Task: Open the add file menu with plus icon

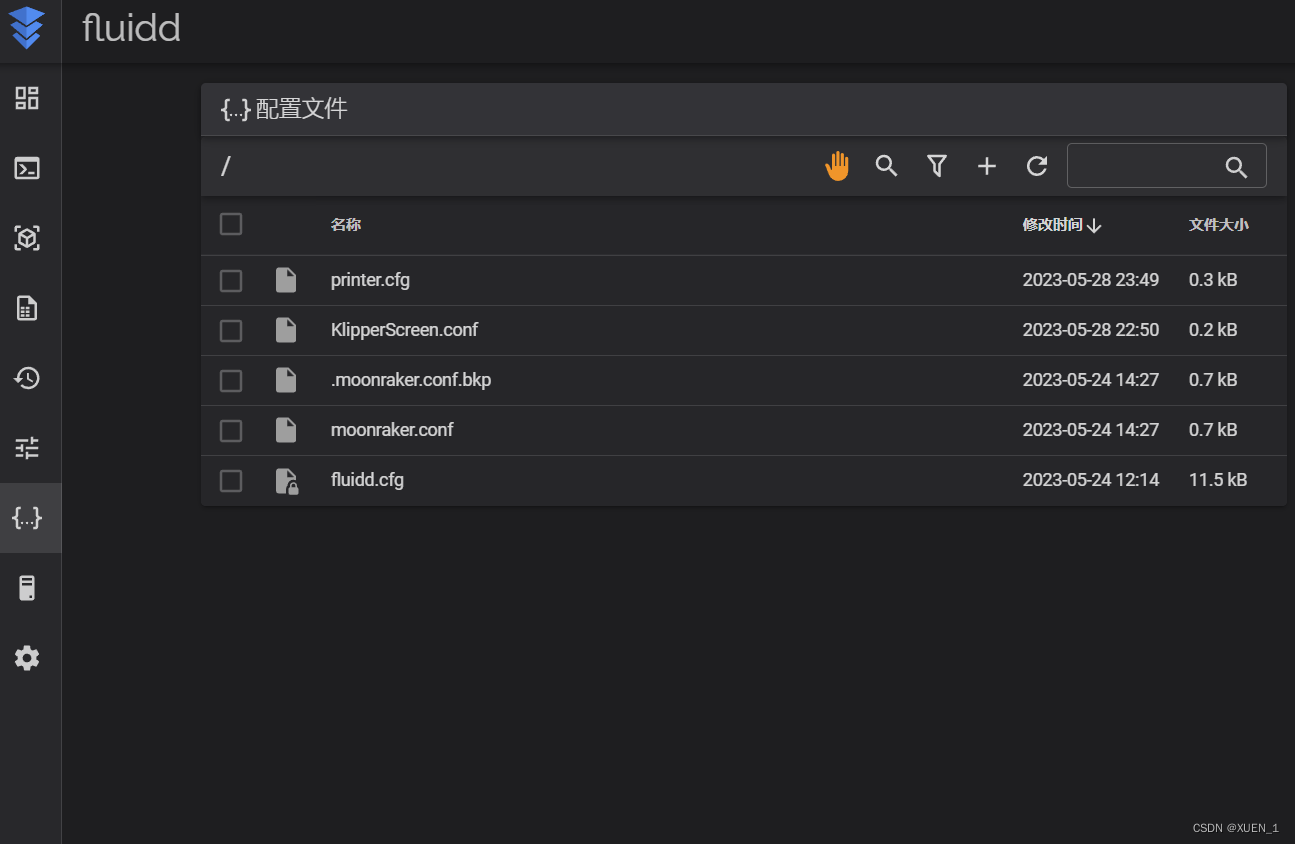Action: pyautogui.click(x=986, y=166)
